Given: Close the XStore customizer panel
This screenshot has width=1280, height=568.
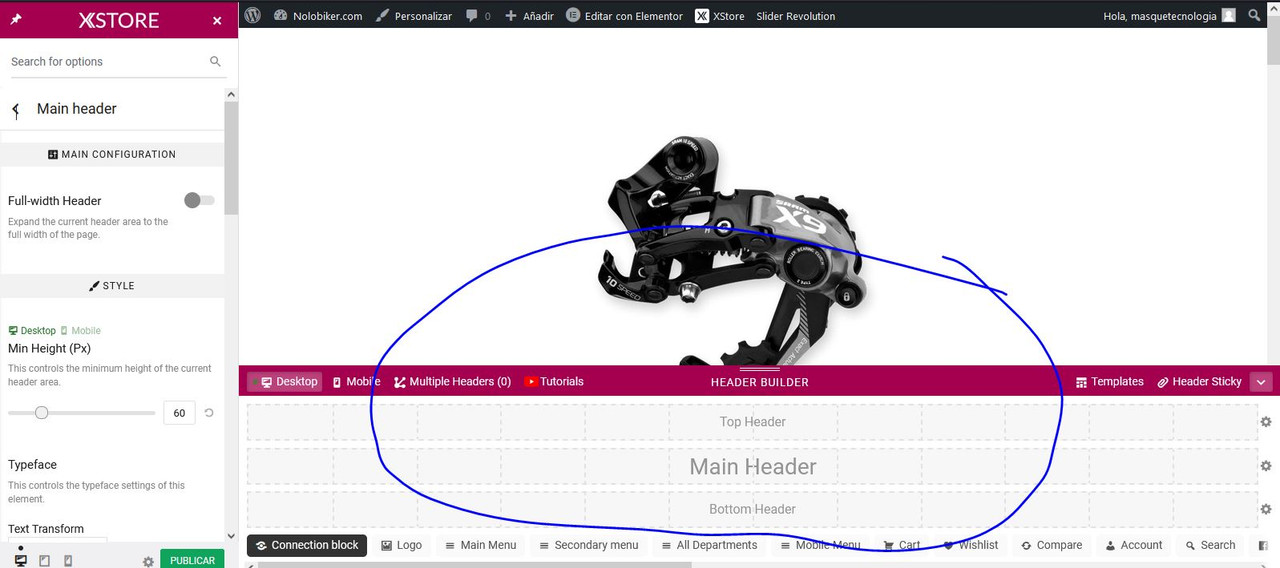Looking at the screenshot, I should click(217, 20).
